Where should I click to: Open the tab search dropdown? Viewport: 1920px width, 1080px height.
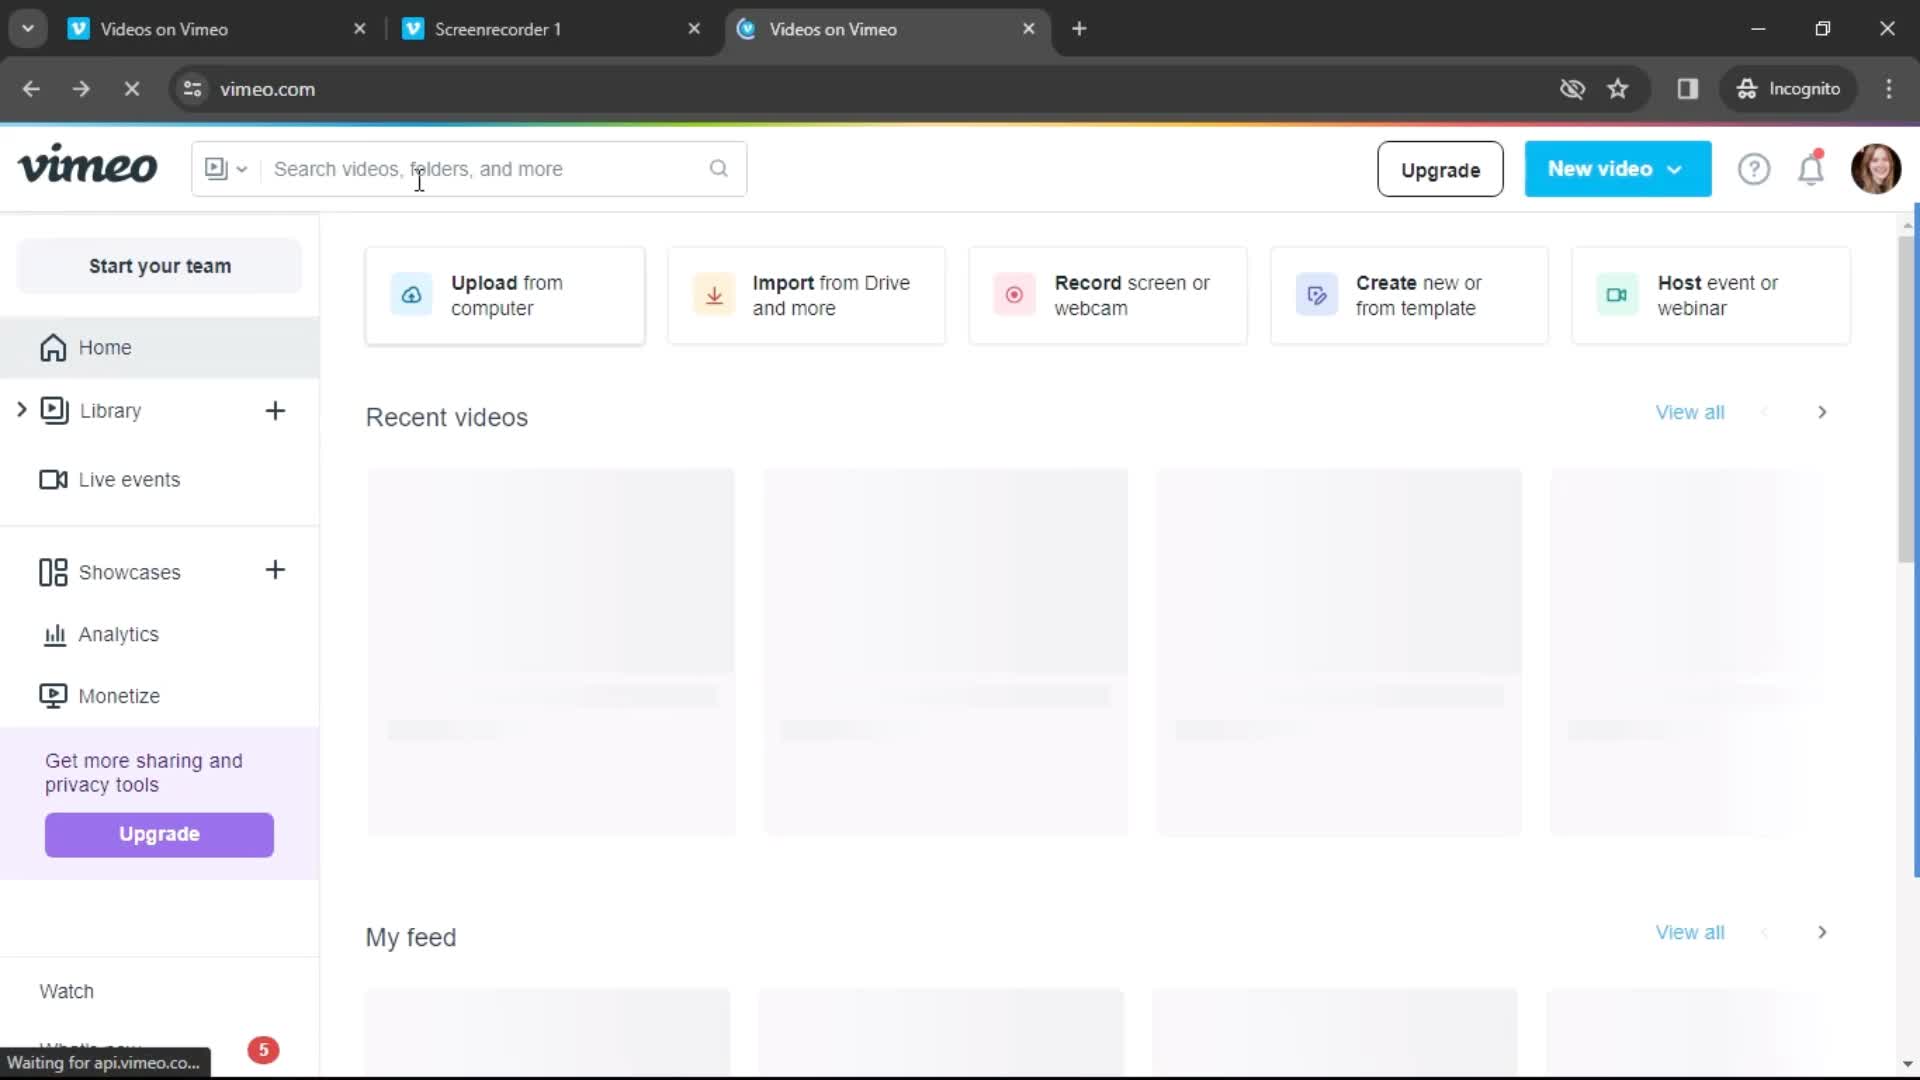[x=28, y=29]
